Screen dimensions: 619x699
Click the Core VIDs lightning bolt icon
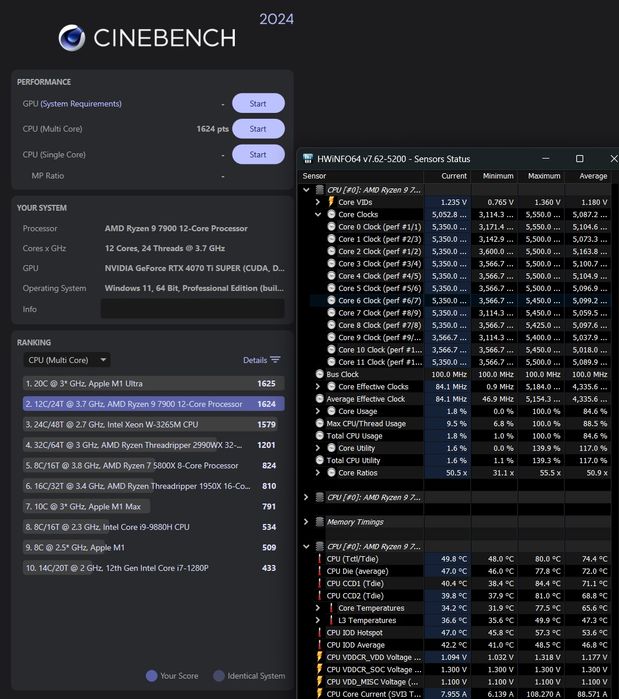(x=331, y=202)
